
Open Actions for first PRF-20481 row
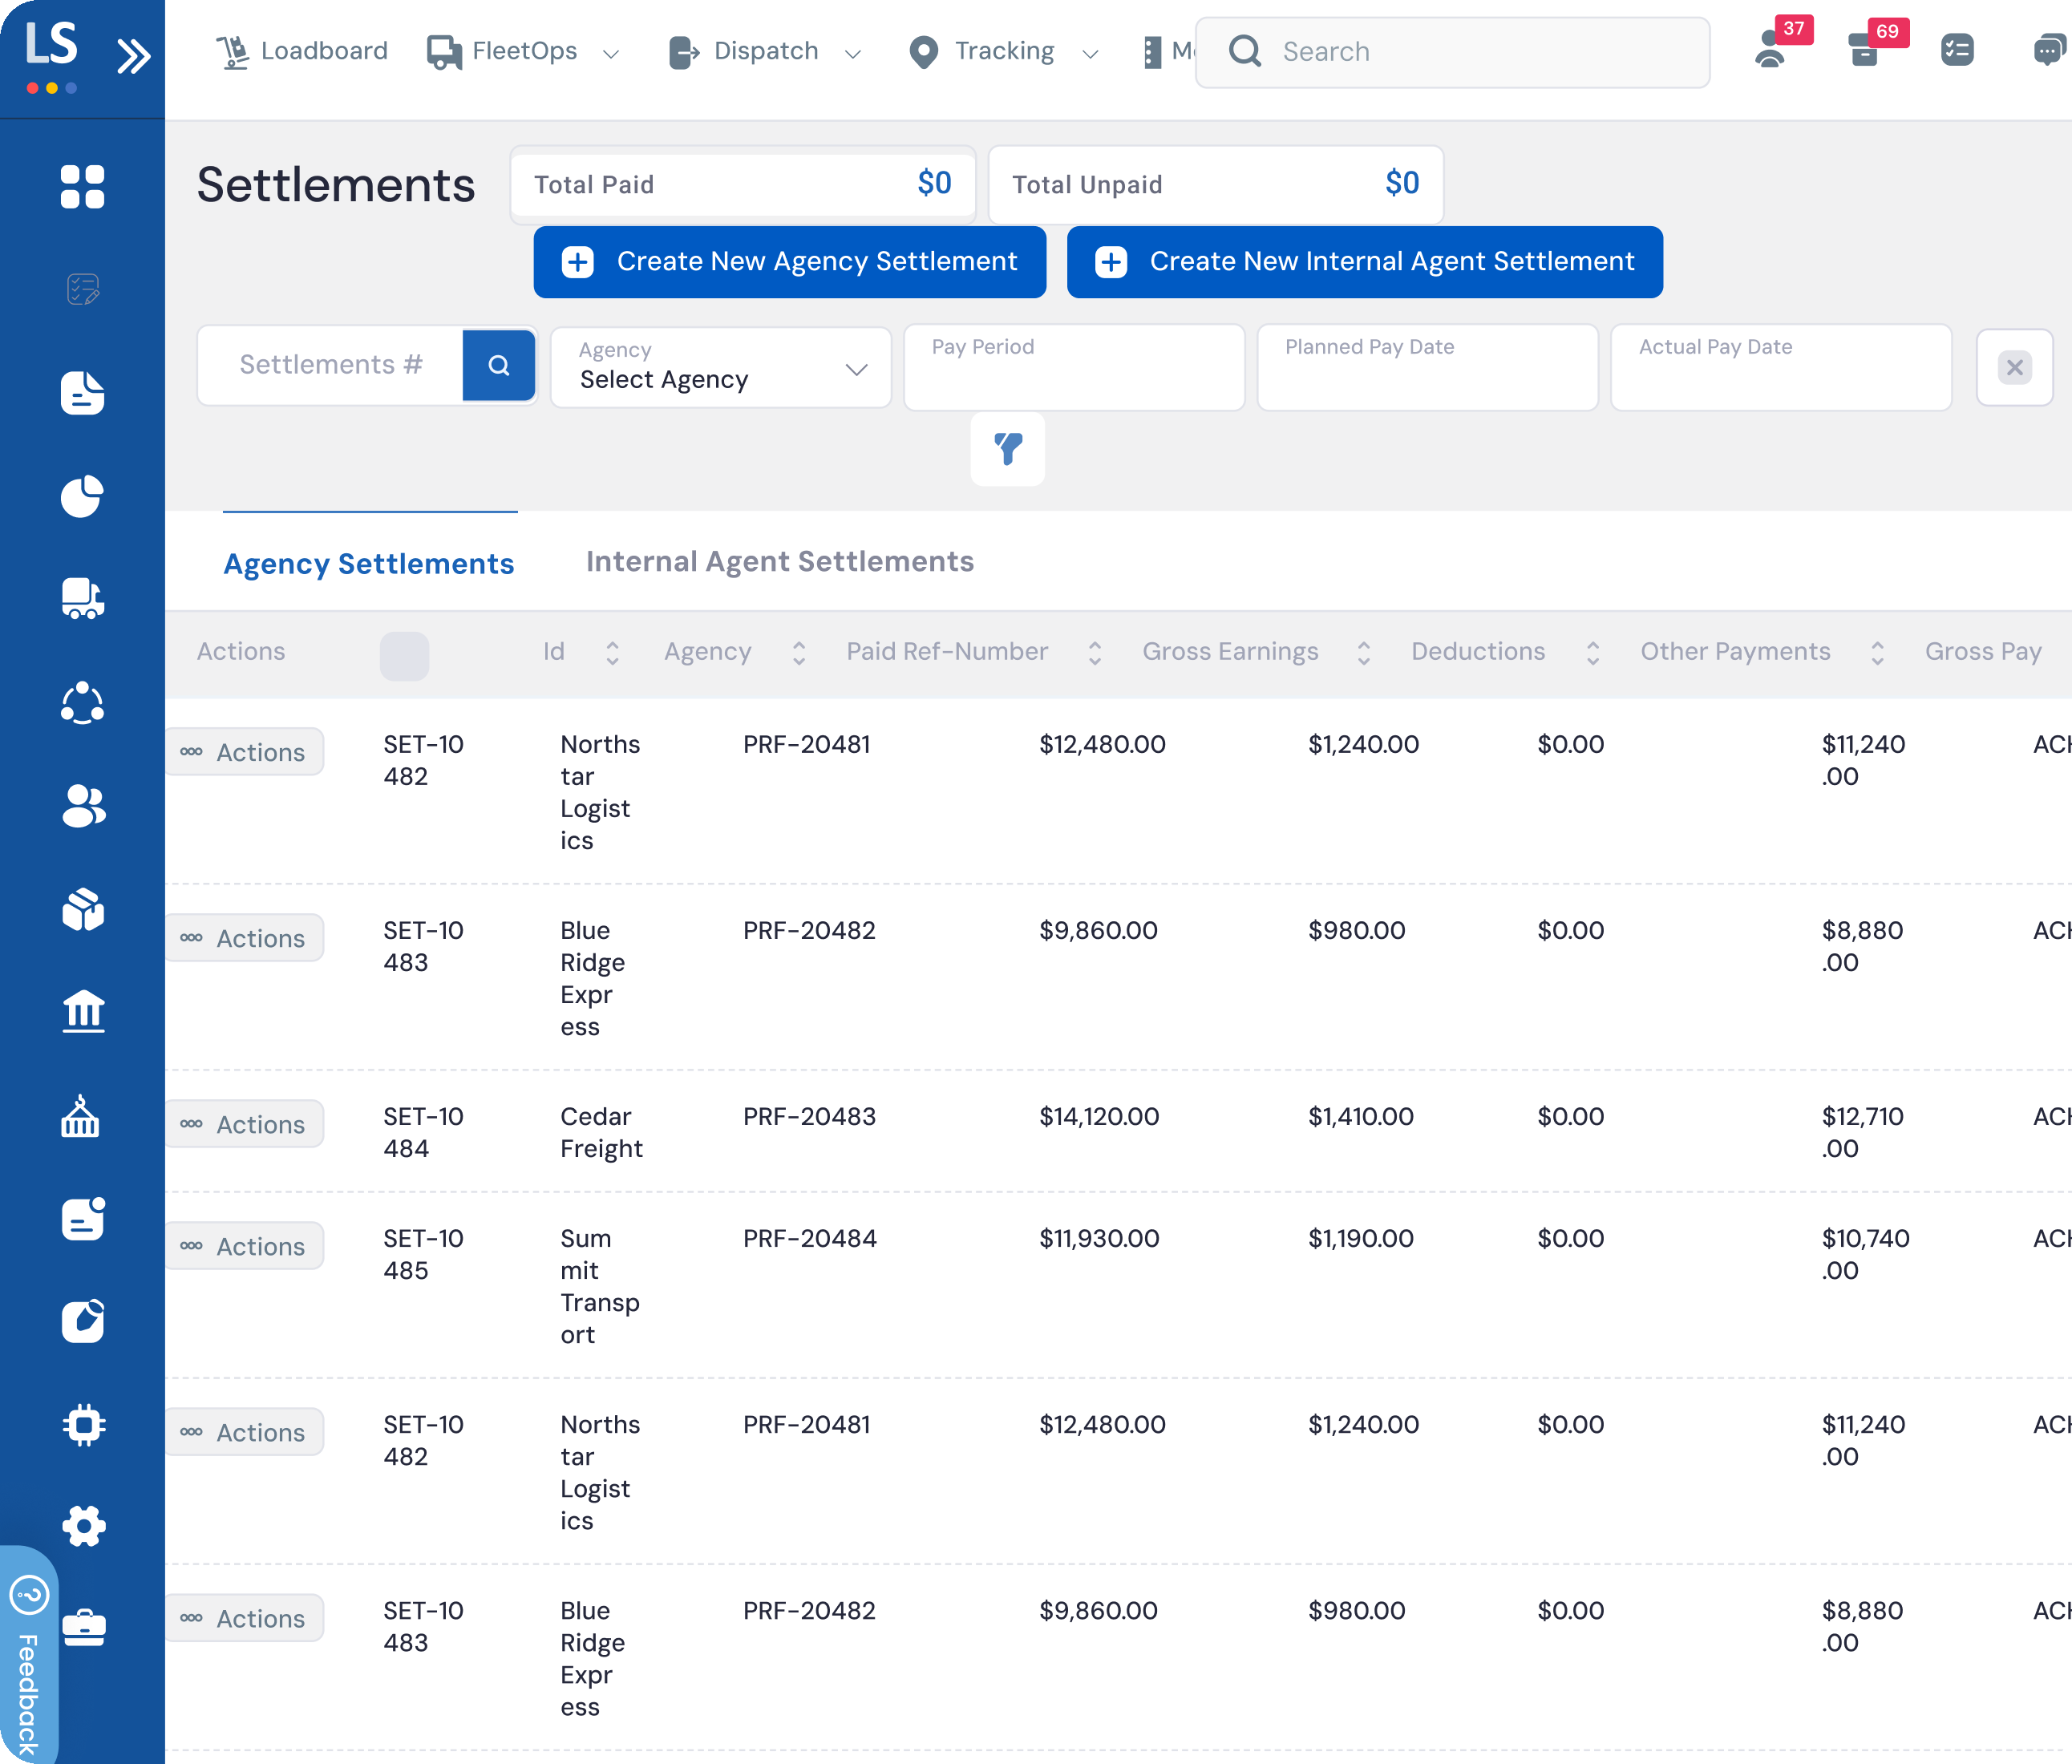click(244, 752)
